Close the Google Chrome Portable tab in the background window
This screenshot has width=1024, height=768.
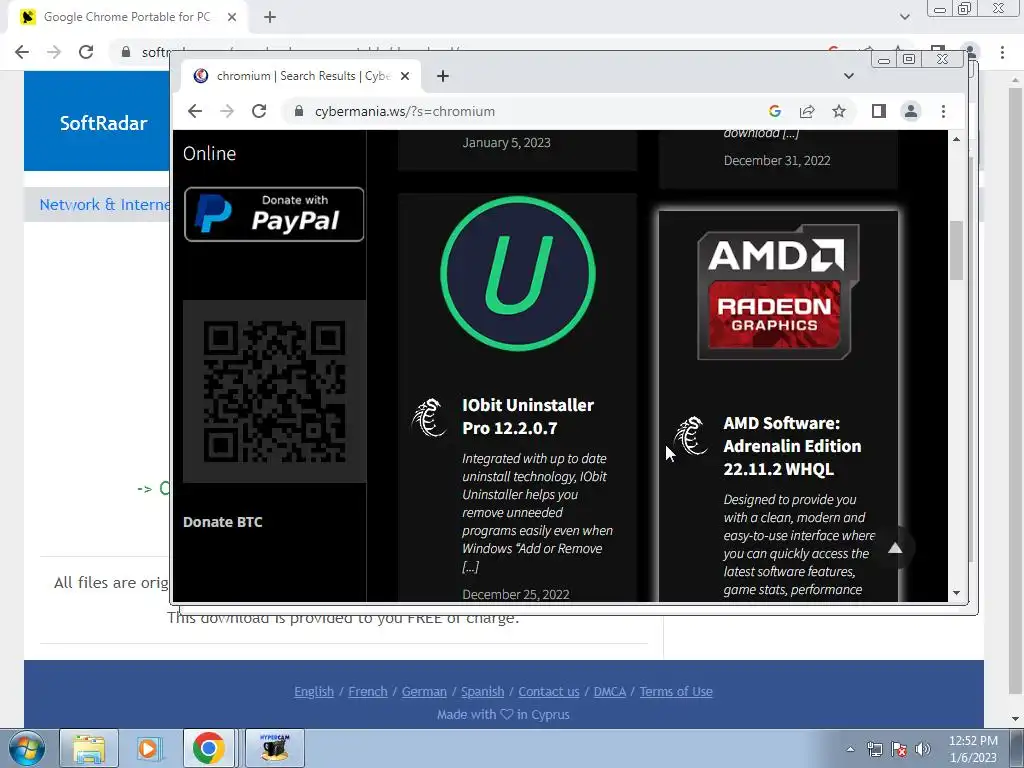(232, 17)
